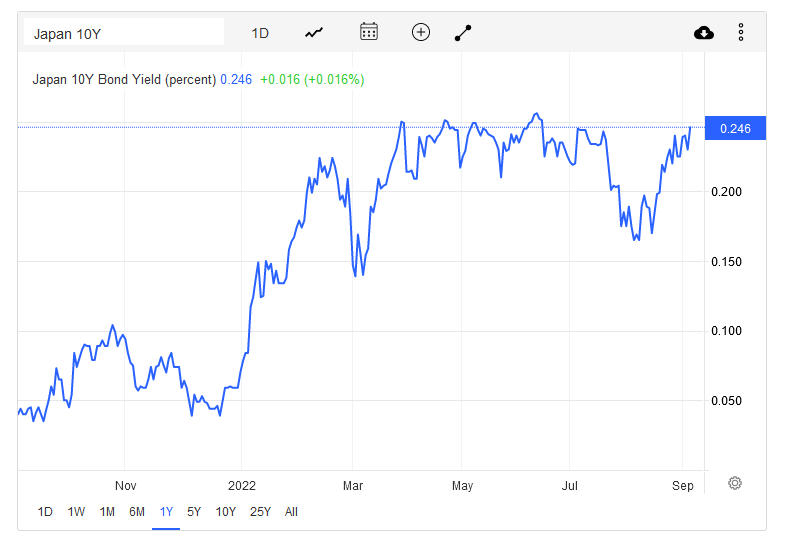
Task: Switch to the 1M time range
Action: pos(107,512)
